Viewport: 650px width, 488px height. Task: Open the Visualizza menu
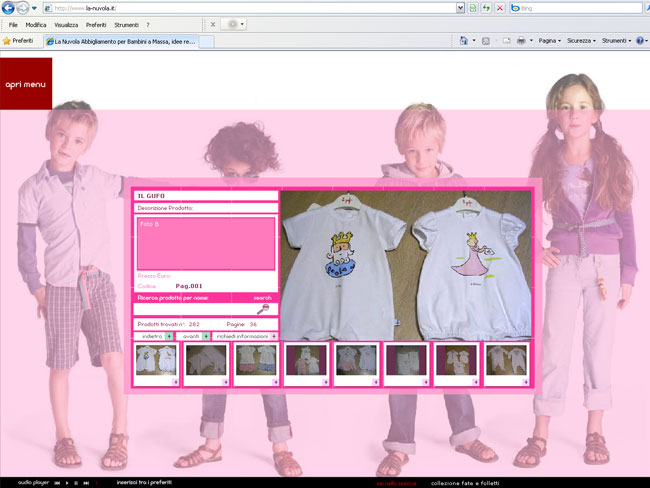click(66, 25)
